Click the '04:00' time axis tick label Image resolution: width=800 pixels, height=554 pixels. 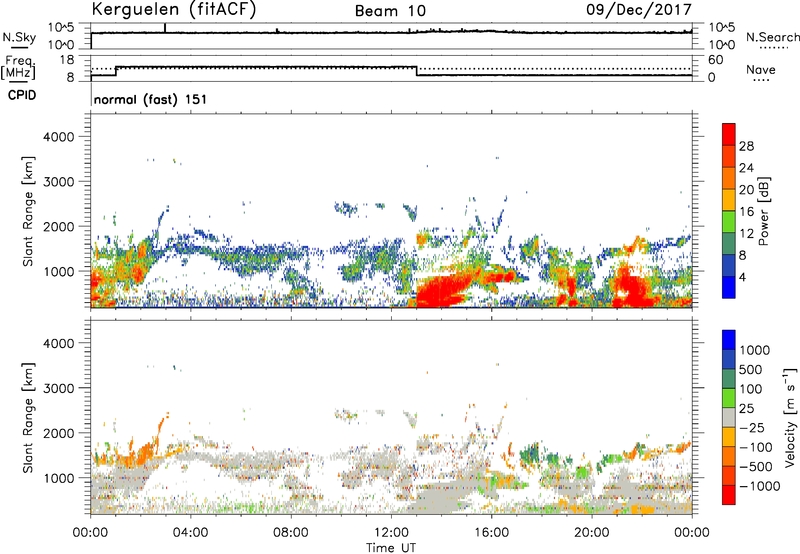pyautogui.click(x=190, y=533)
